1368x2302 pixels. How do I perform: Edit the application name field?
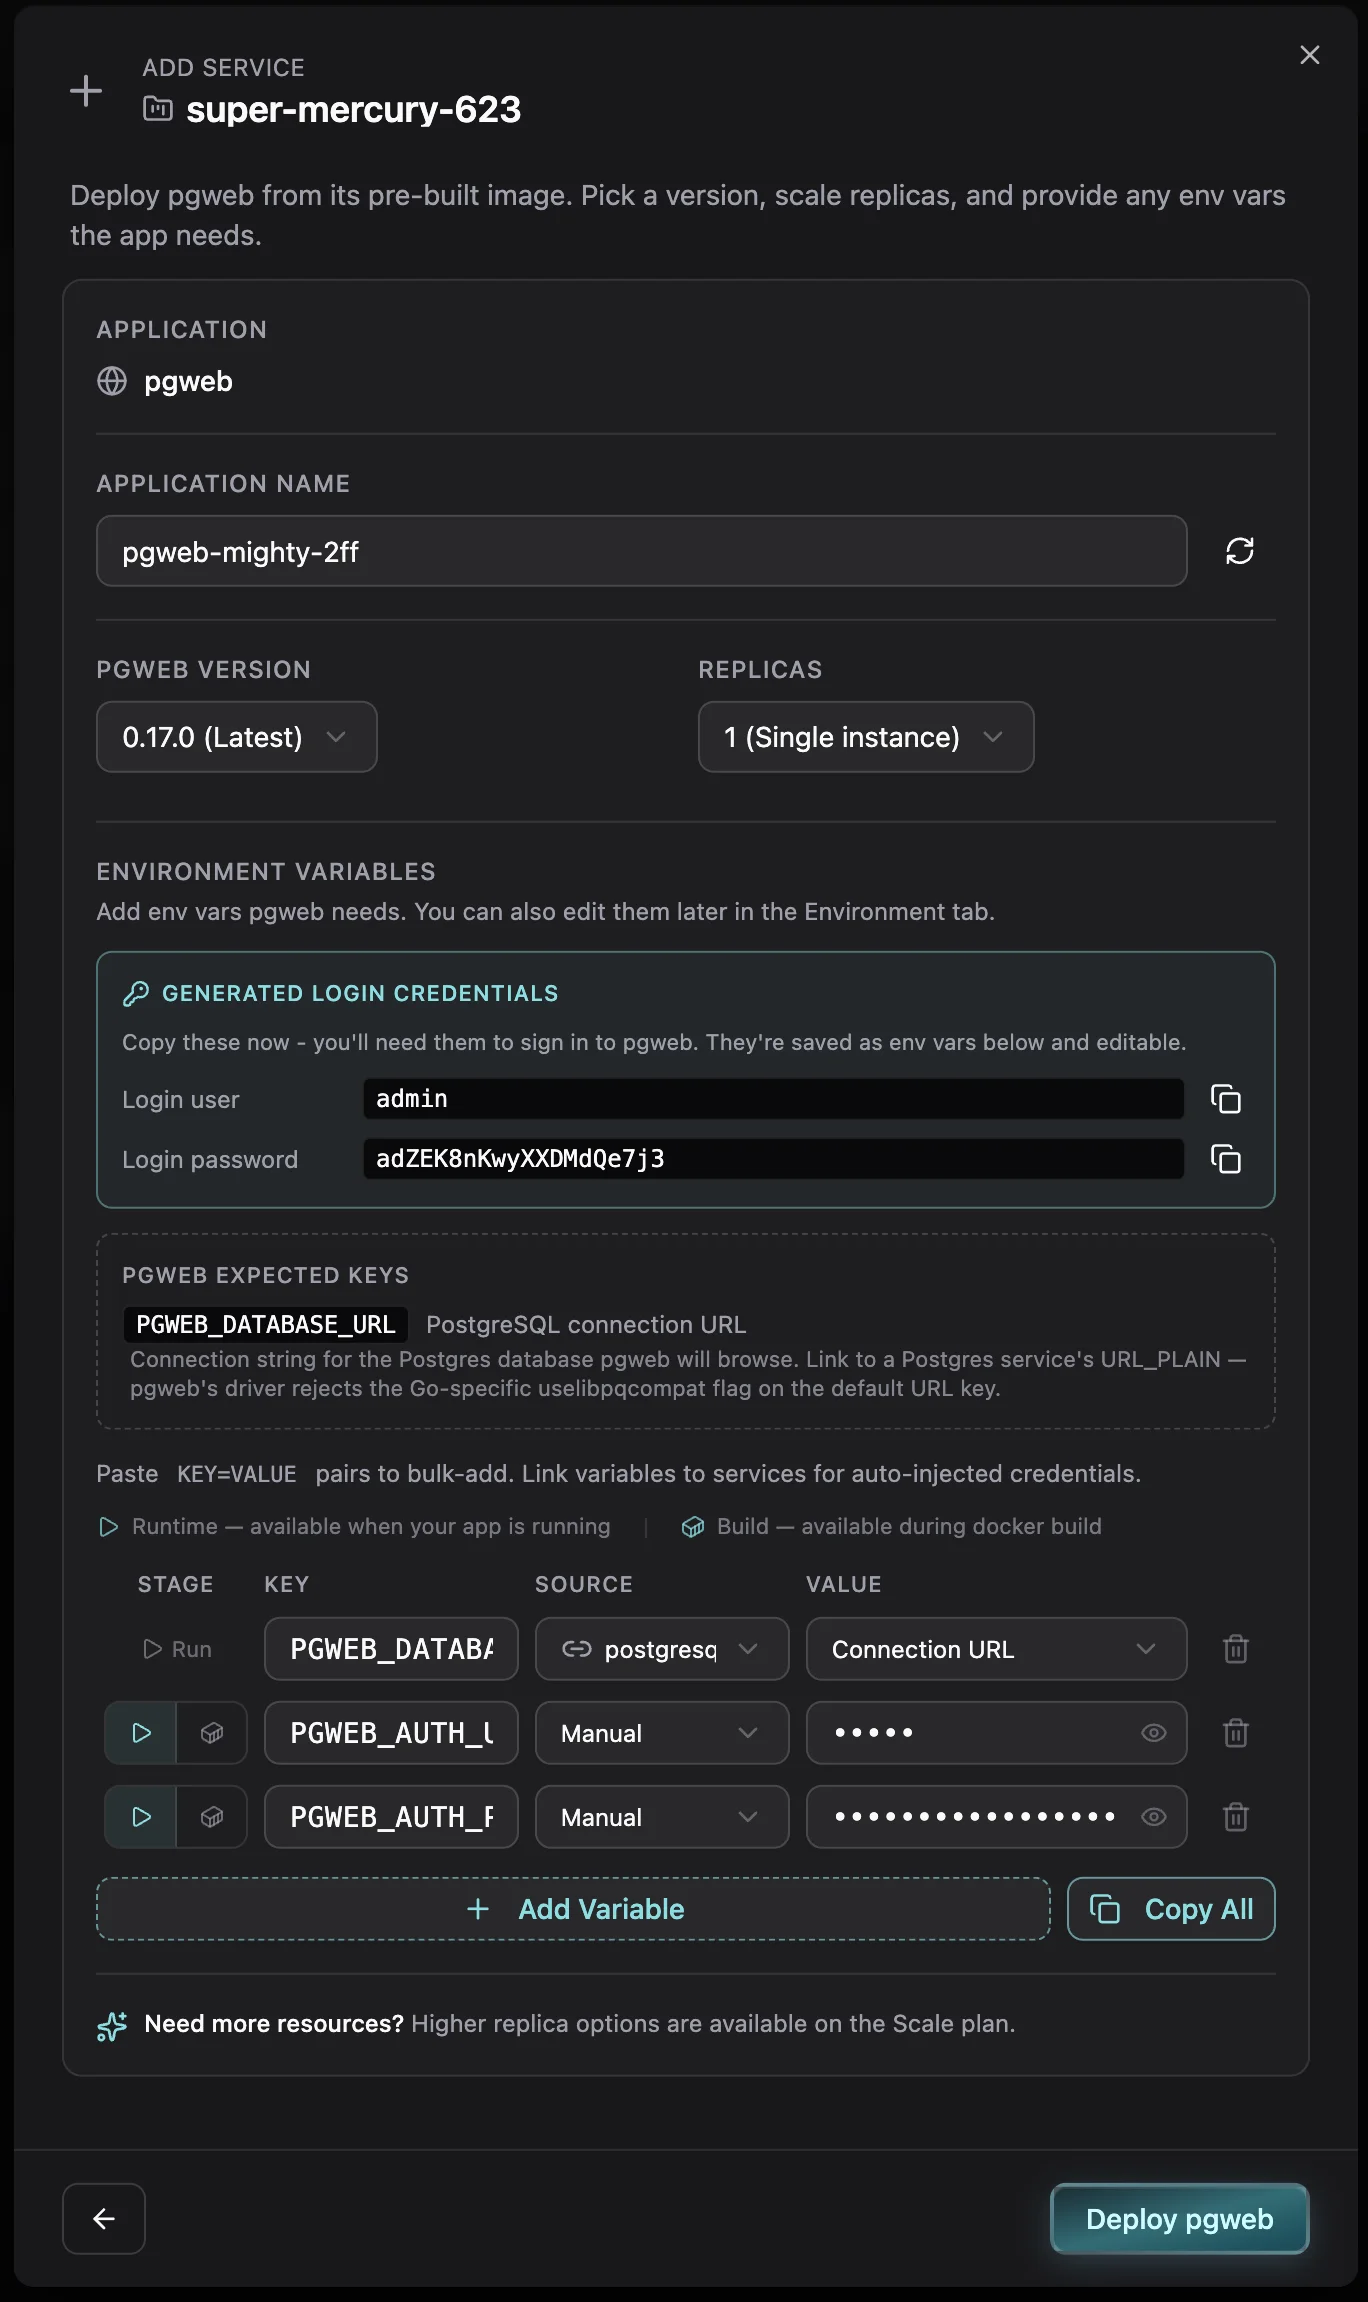(641, 551)
